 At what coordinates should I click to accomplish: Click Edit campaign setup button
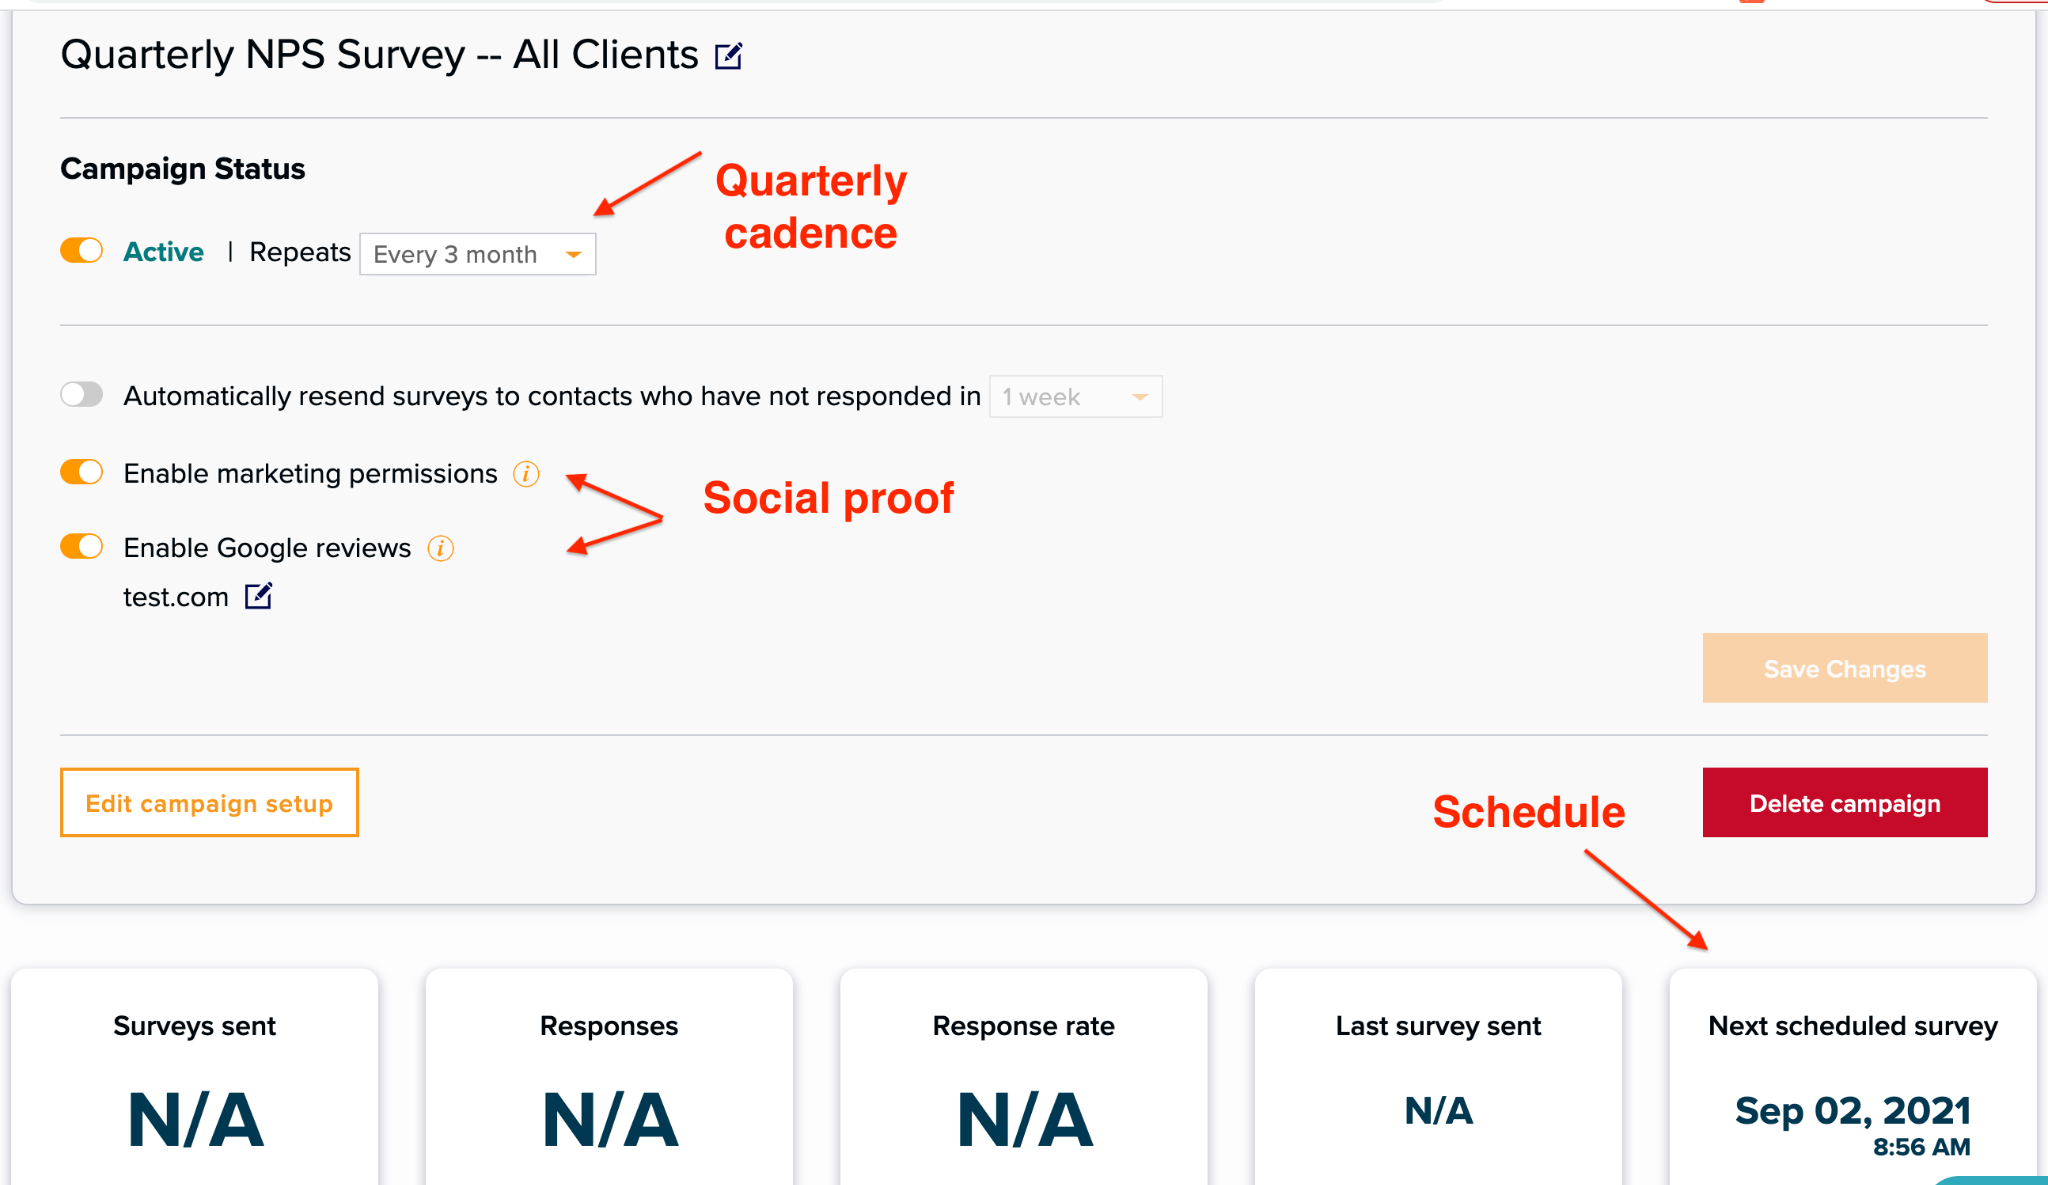pos(209,803)
